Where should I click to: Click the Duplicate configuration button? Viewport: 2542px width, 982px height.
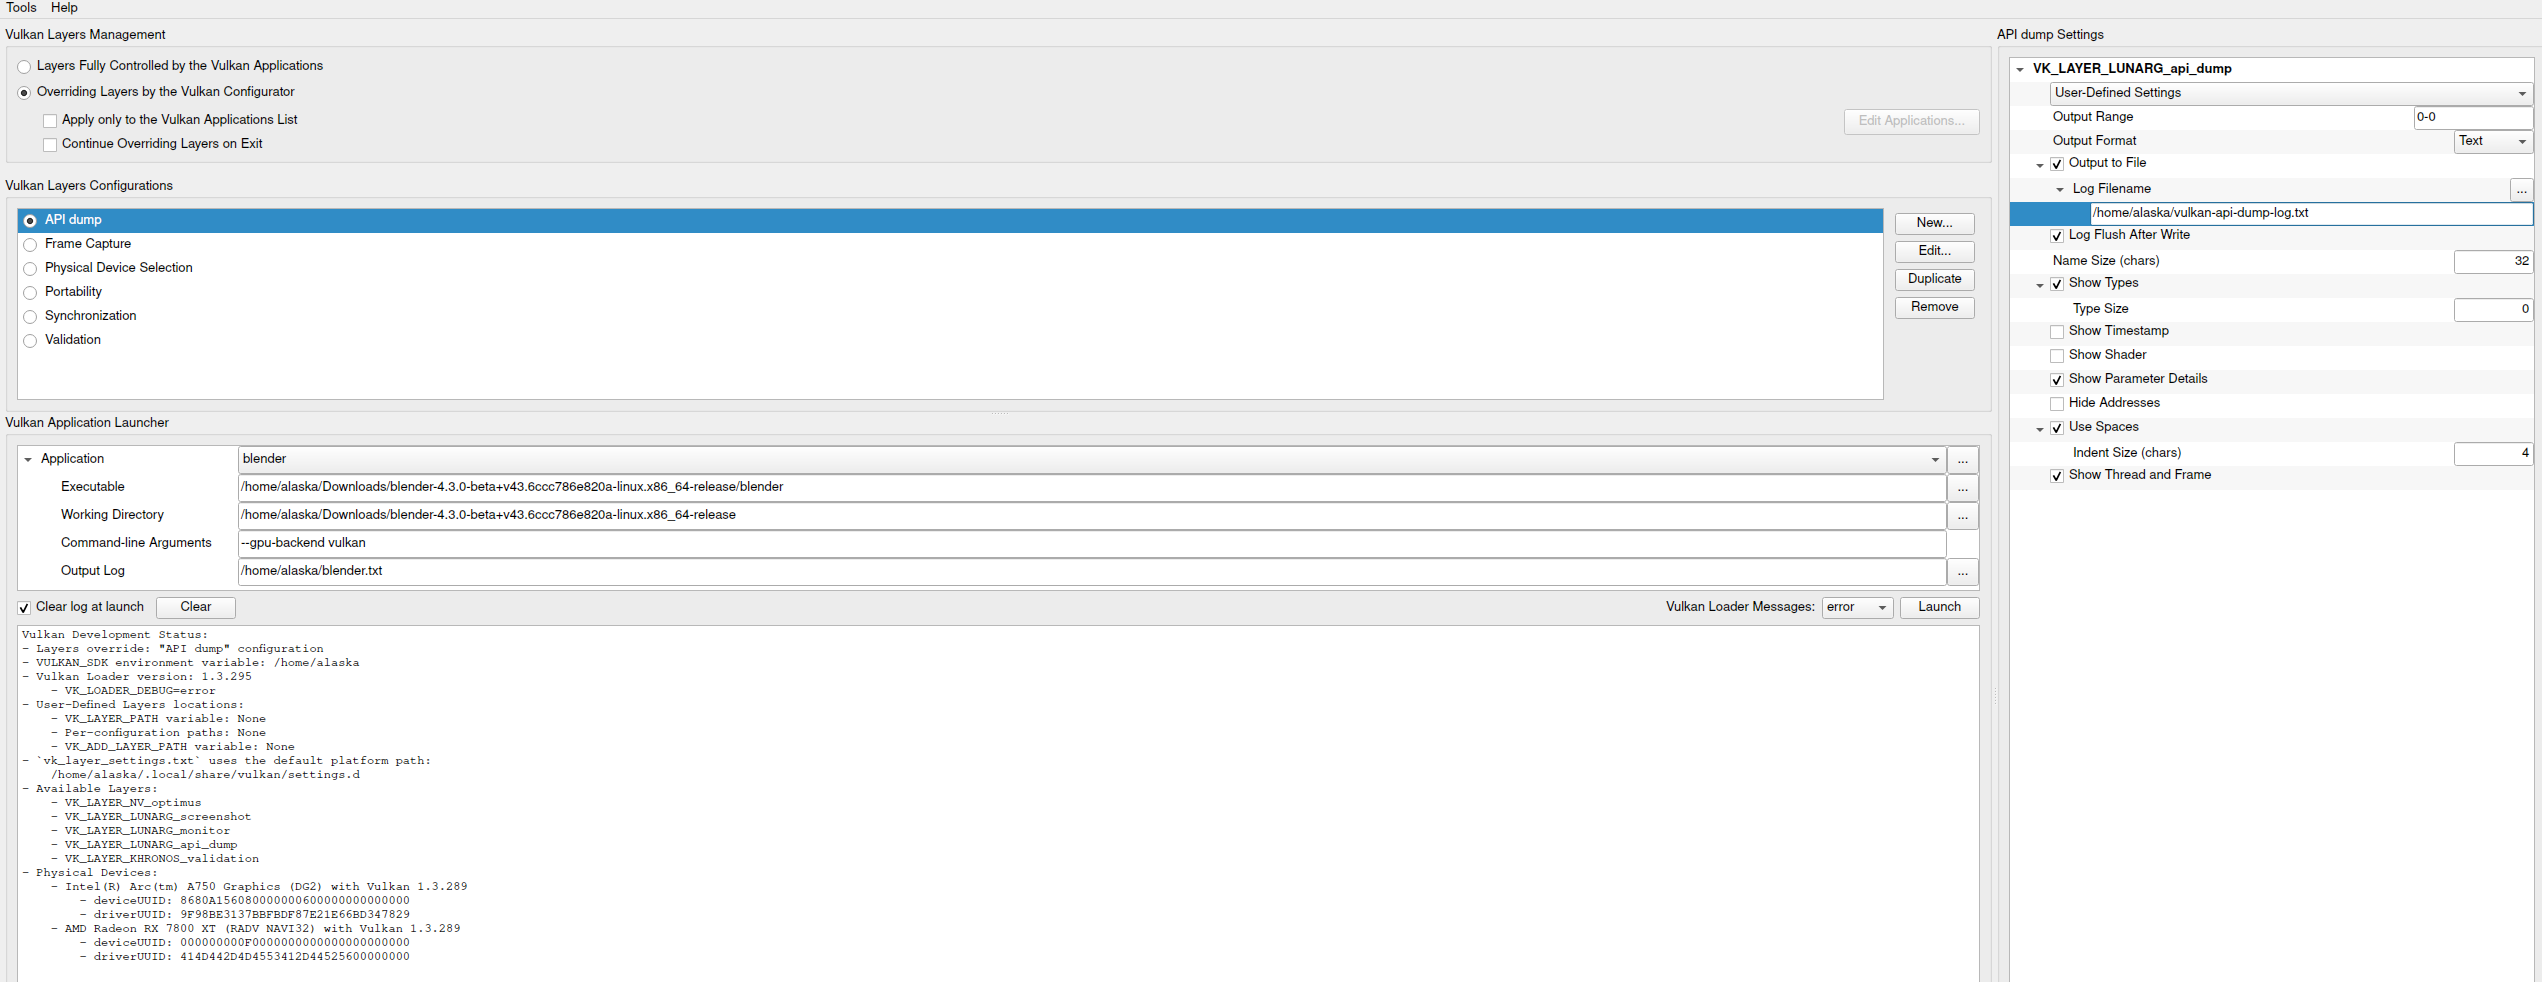[1934, 279]
